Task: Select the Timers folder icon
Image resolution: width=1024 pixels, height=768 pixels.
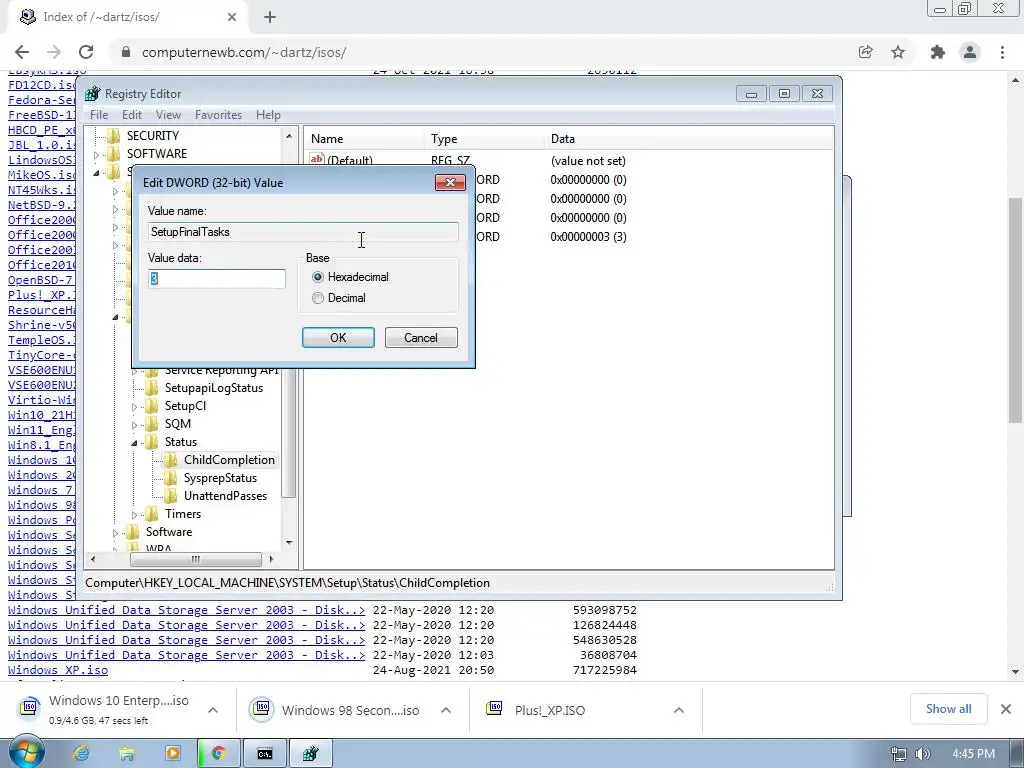Action: 152,514
